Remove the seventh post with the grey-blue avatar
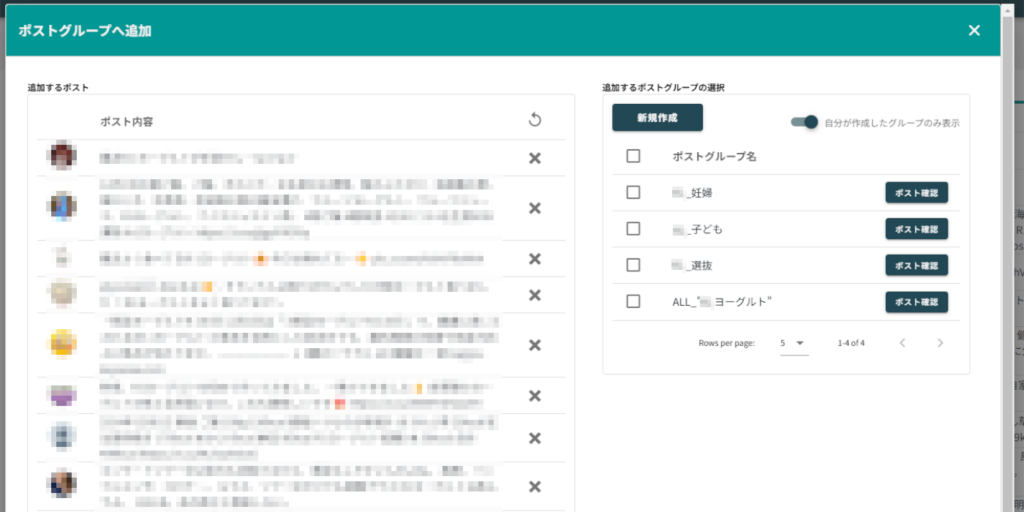 535,438
